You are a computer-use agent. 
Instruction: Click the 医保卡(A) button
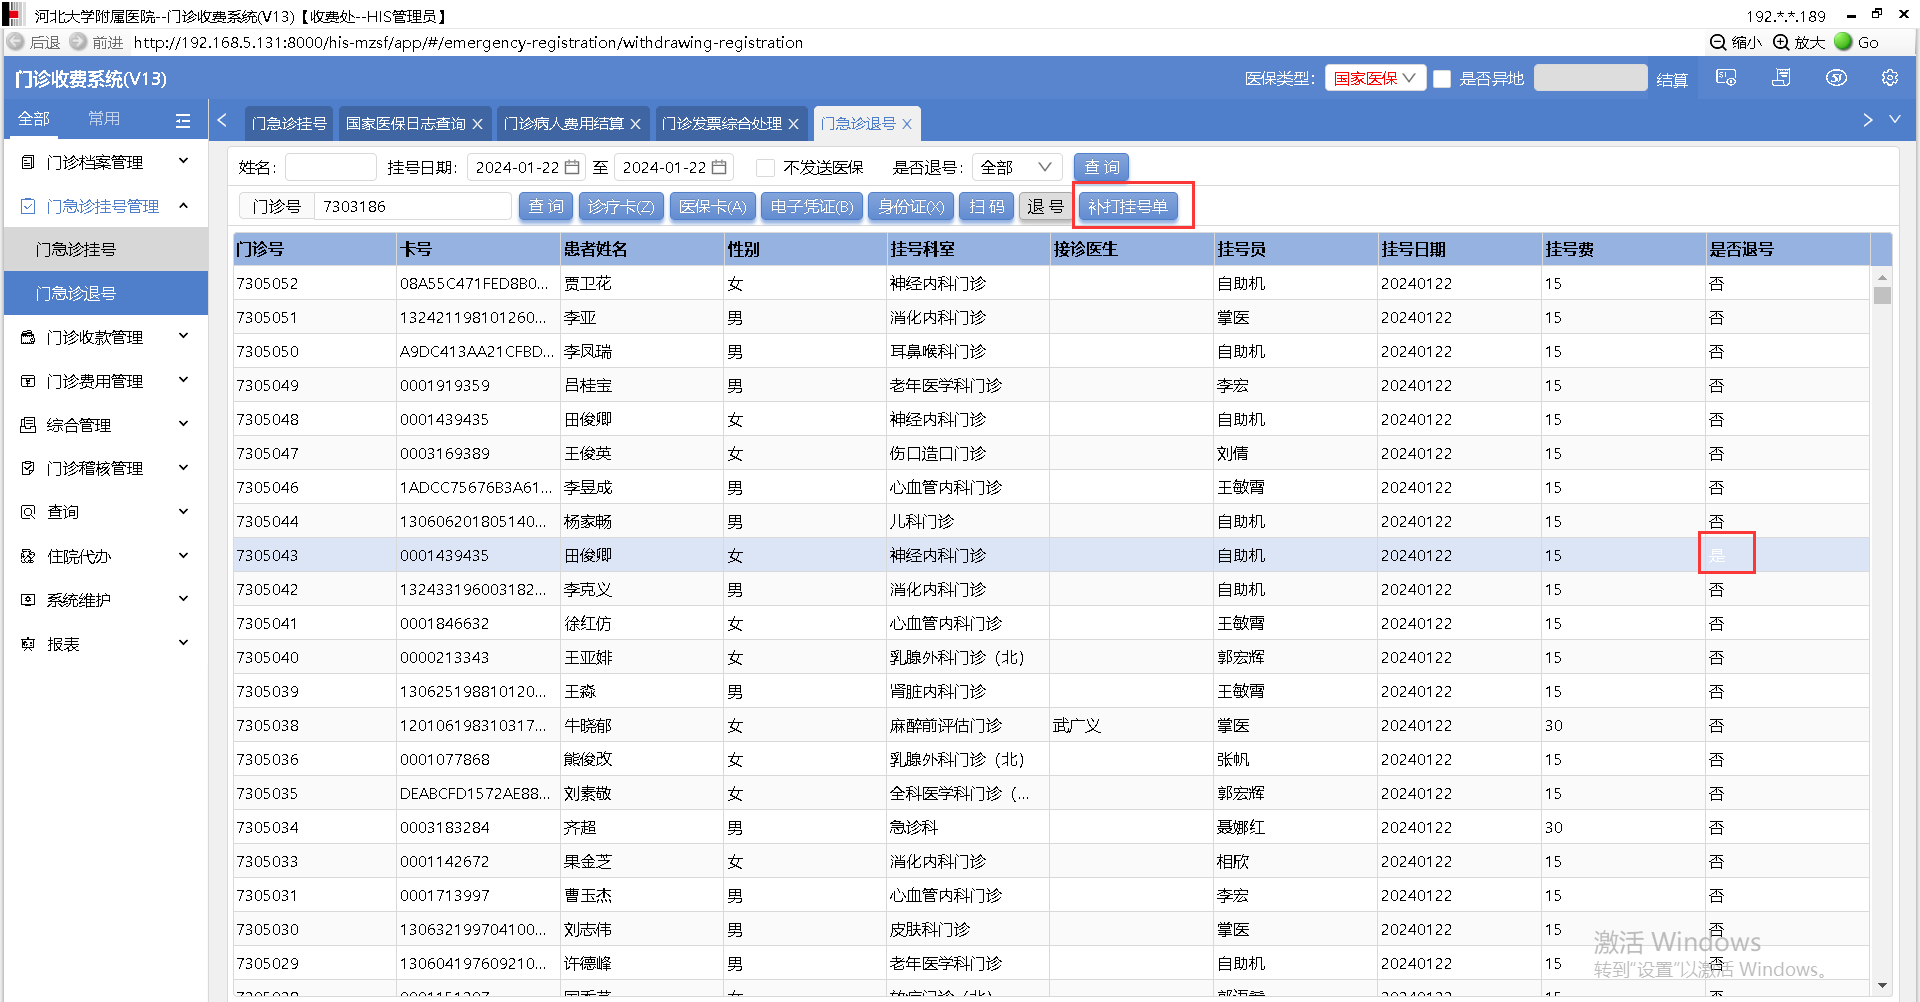point(712,206)
